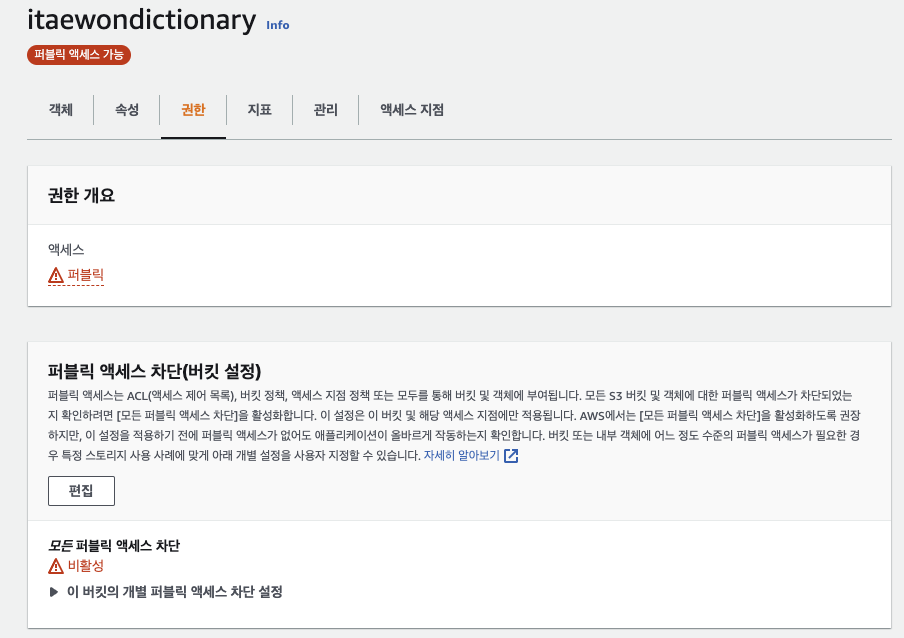This screenshot has width=904, height=638.
Task: Click the 비활성 status text
Action: (86, 565)
